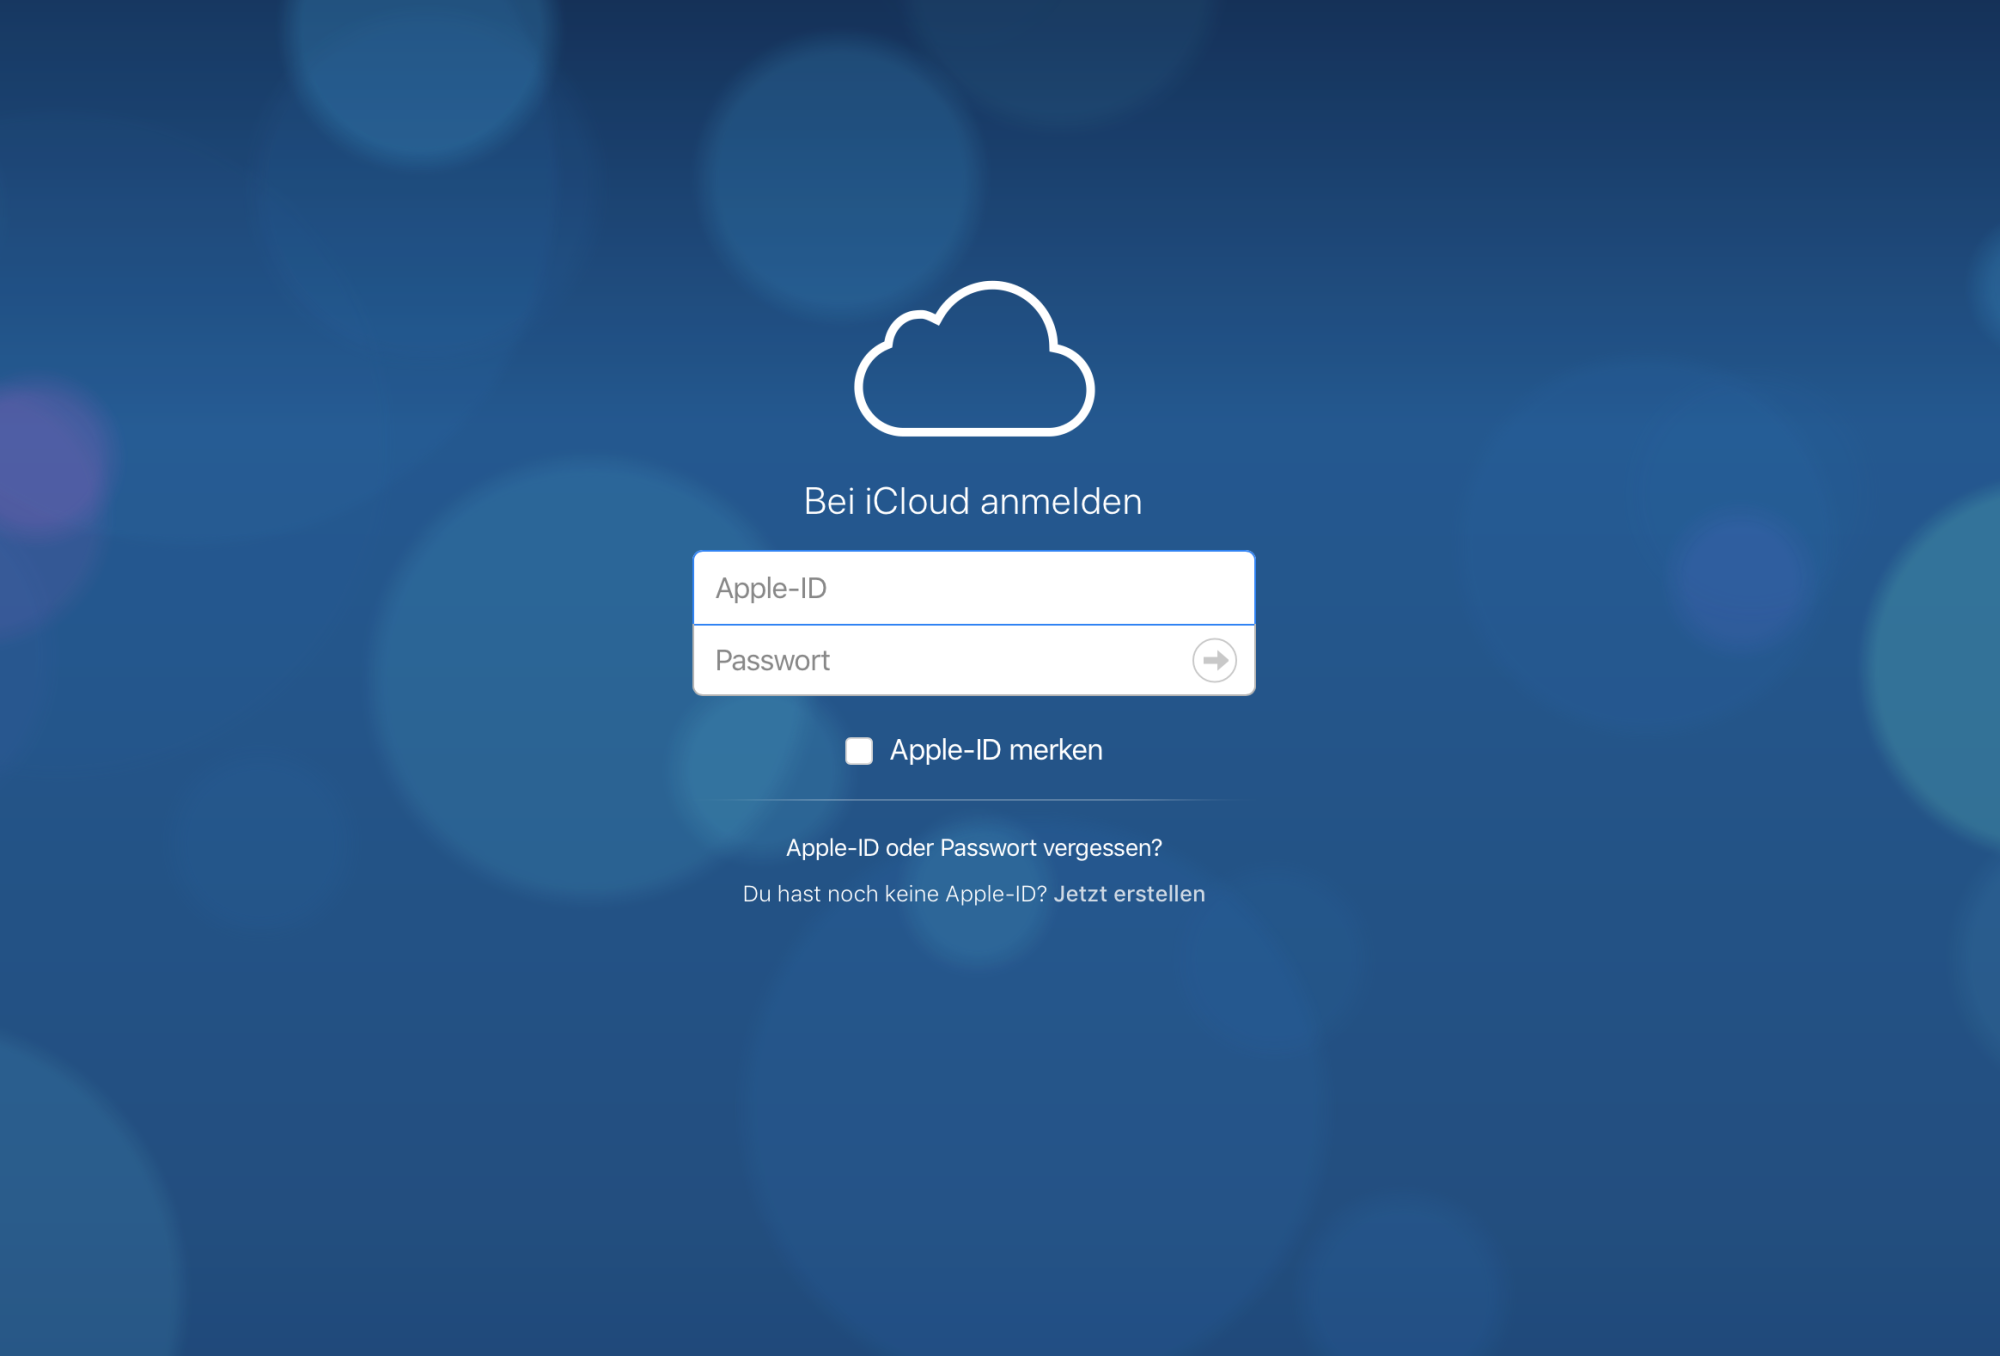Open "Apple-ID oder Passwort vergessen?" link

coord(974,848)
